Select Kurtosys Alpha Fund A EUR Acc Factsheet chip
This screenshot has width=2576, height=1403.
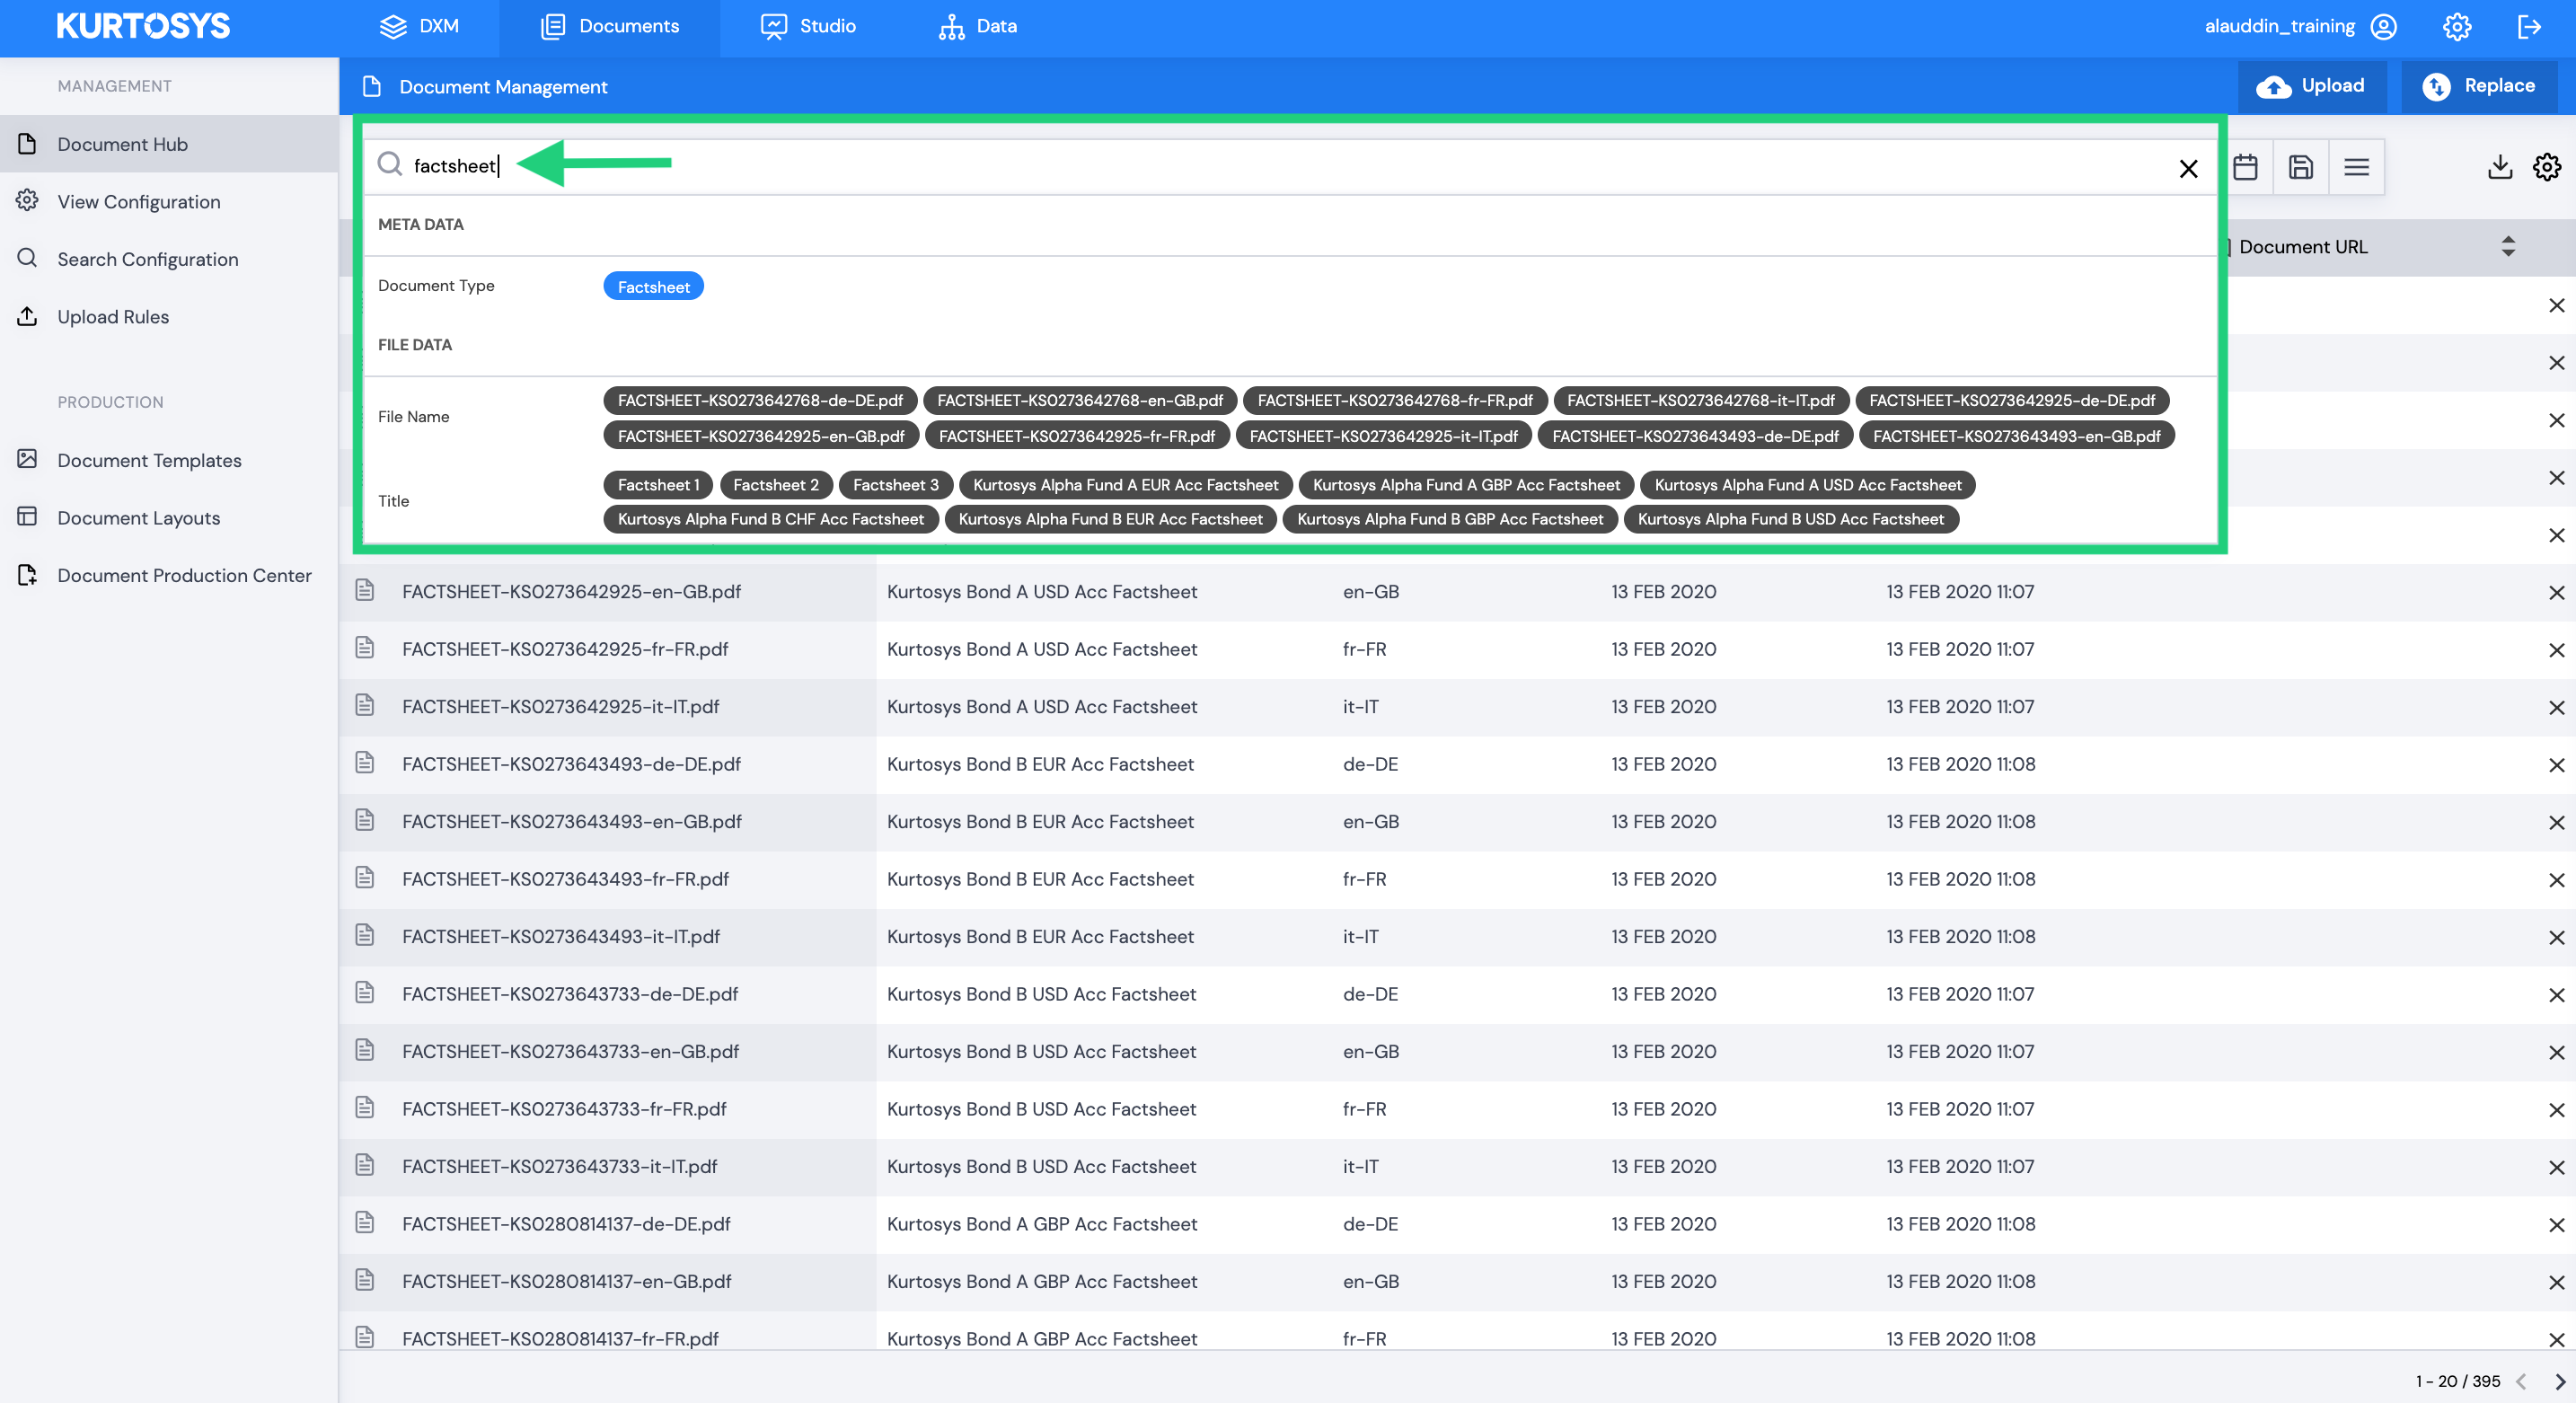(1126, 485)
